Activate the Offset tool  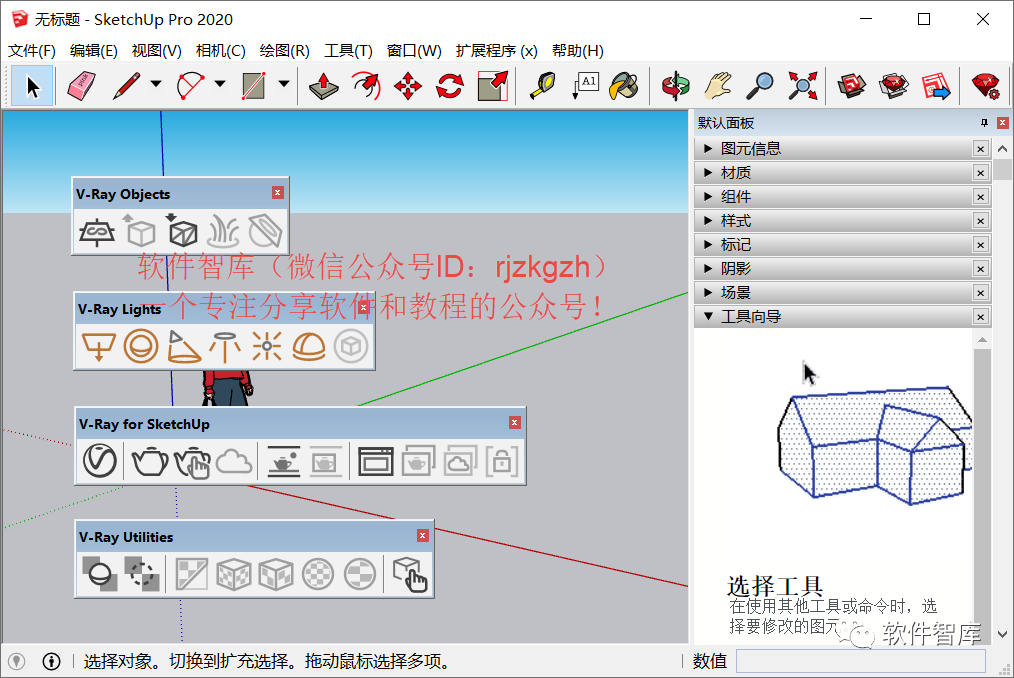point(366,85)
